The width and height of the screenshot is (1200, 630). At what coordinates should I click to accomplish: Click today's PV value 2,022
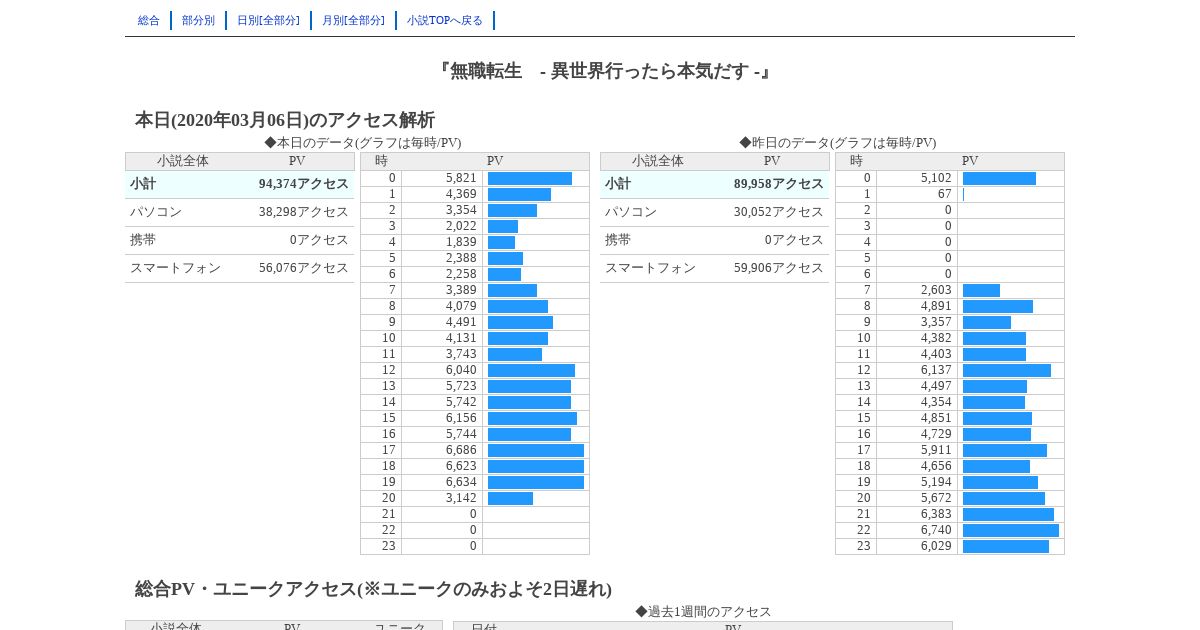tap(461, 226)
